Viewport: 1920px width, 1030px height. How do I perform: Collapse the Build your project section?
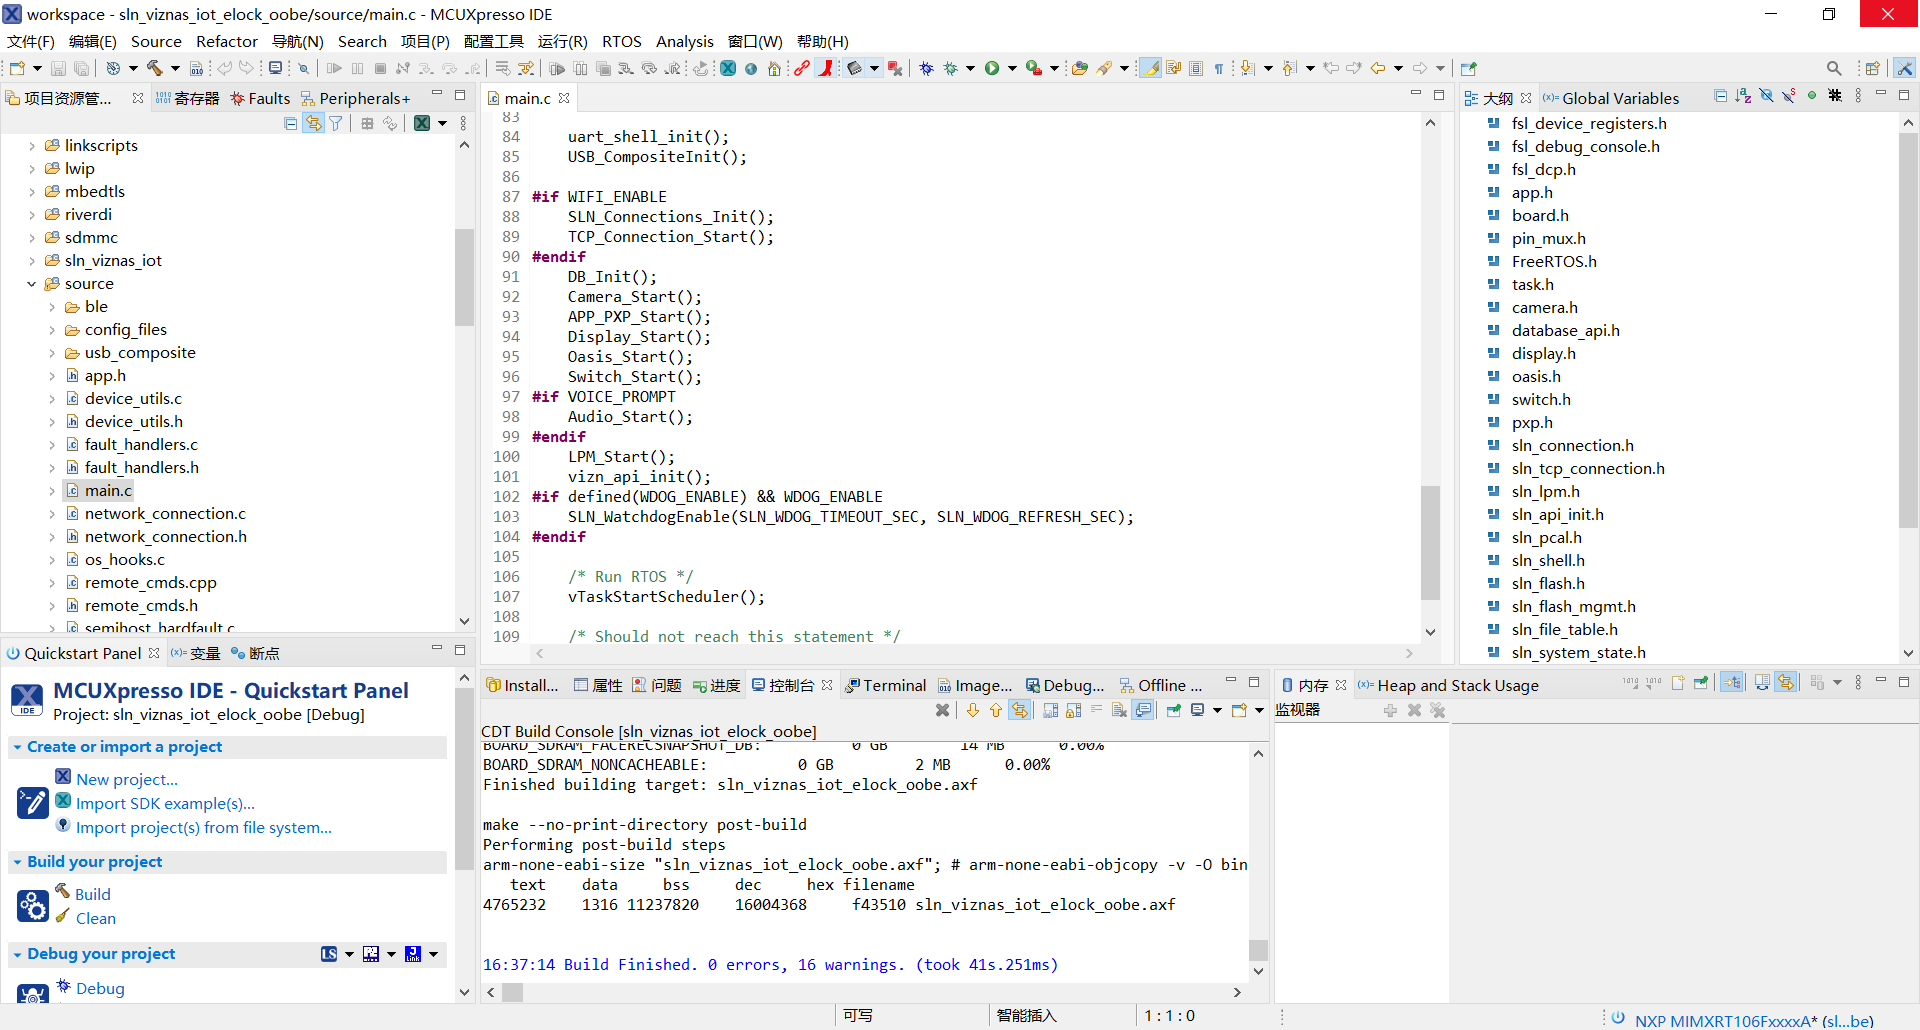tap(17, 863)
